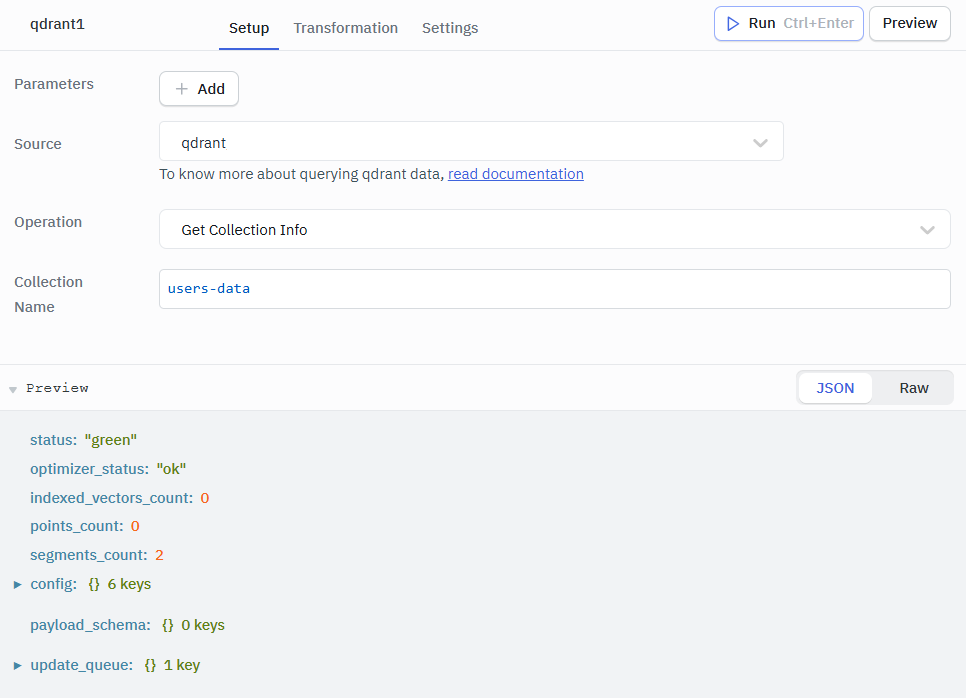Viewport: 966px width, 698px height.
Task: Click the payload_schema key in preview
Action: tap(90, 625)
